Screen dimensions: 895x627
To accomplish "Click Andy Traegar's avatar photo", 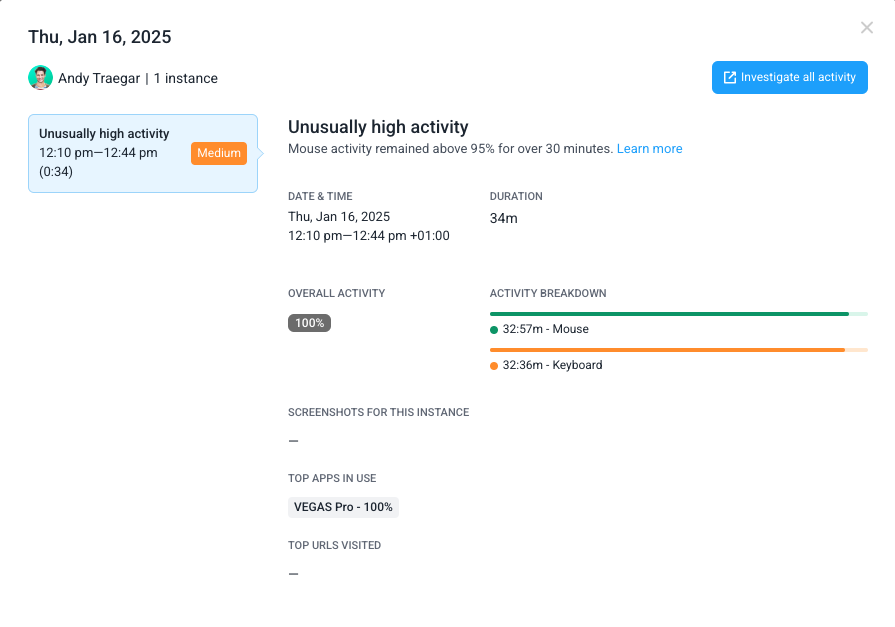I will coord(41,78).
